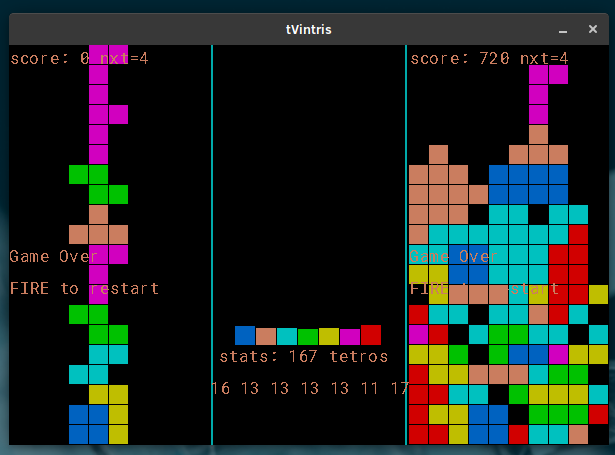Click the green square in stats row

point(308,336)
